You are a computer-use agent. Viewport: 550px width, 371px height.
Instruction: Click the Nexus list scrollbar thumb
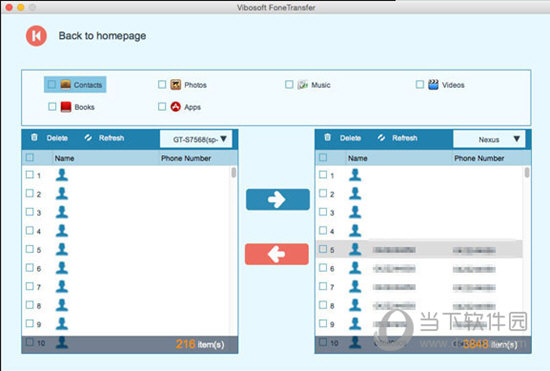(527, 172)
